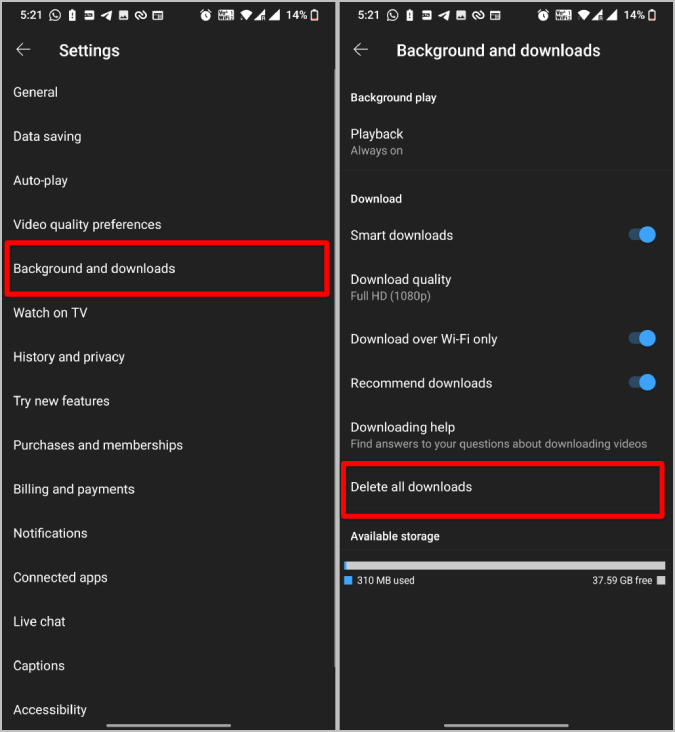Tap the back arrow beside Background and downloads title

tap(361, 49)
